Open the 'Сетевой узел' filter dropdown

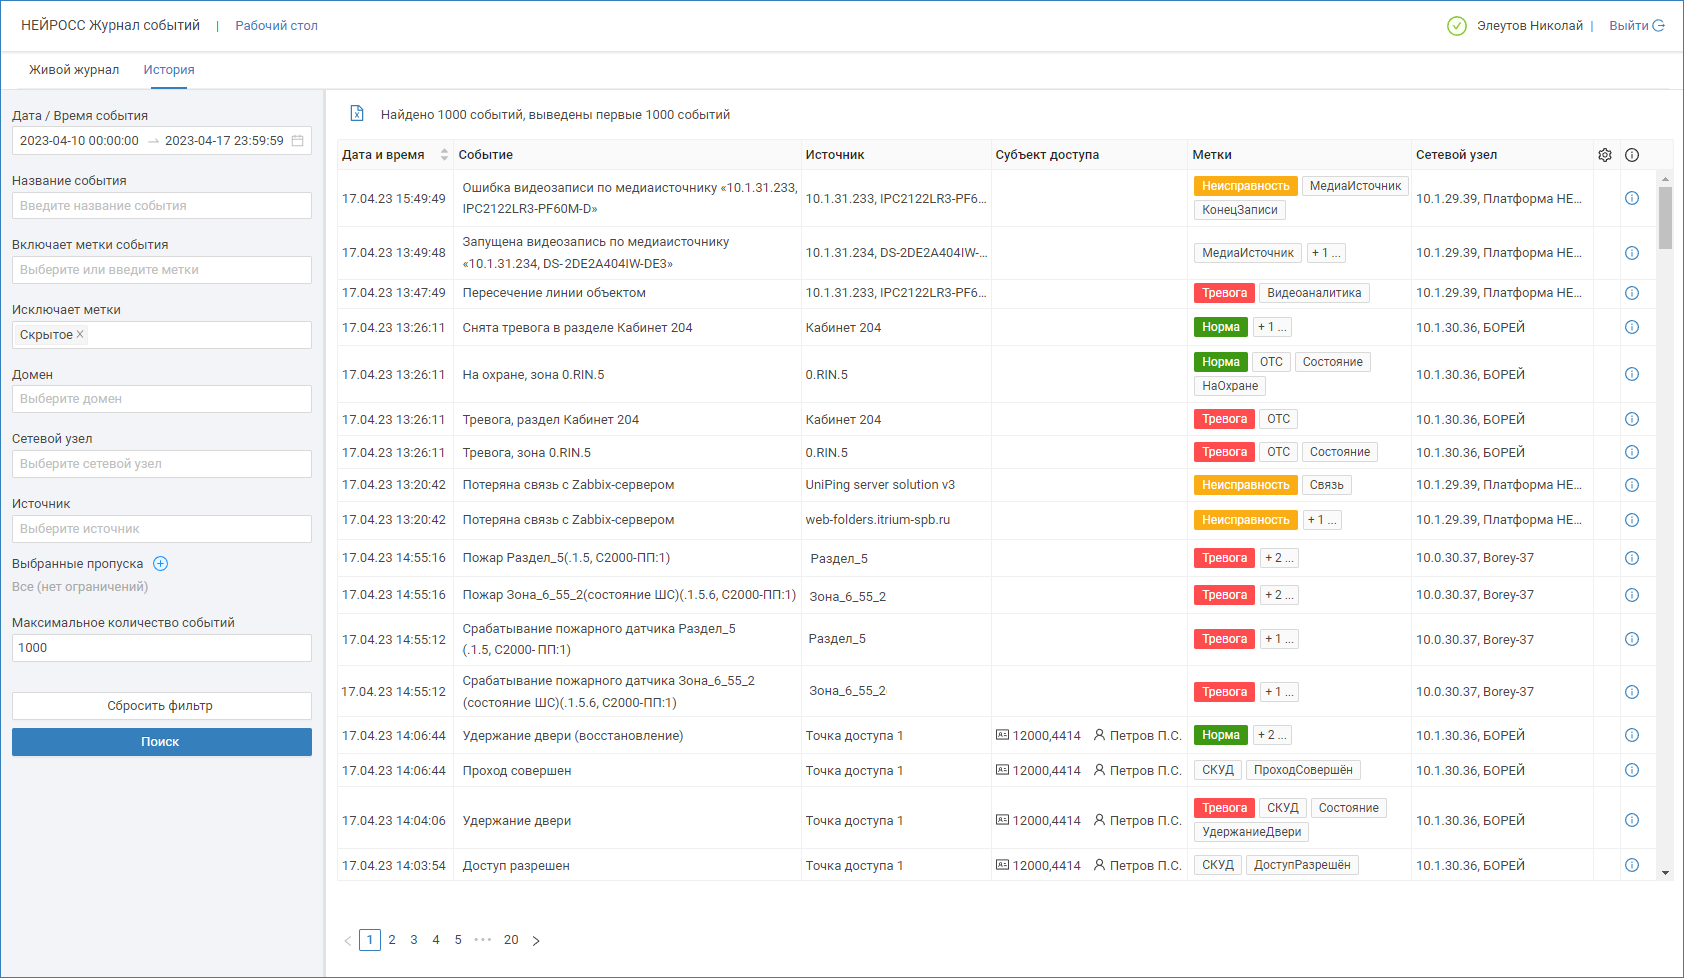coord(162,464)
